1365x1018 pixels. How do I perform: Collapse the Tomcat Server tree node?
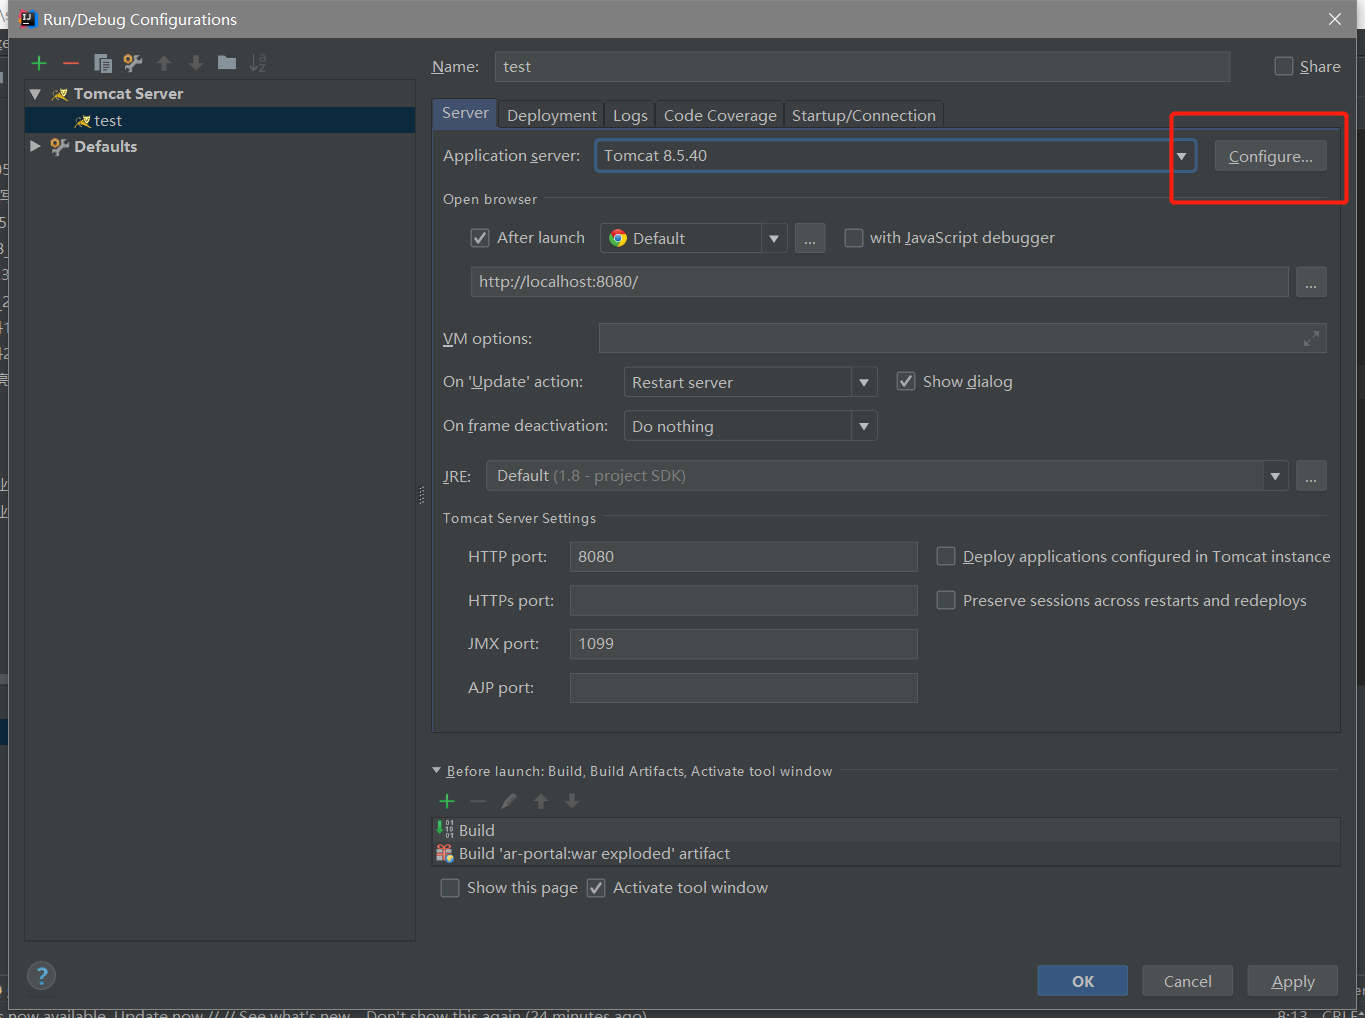[35, 94]
